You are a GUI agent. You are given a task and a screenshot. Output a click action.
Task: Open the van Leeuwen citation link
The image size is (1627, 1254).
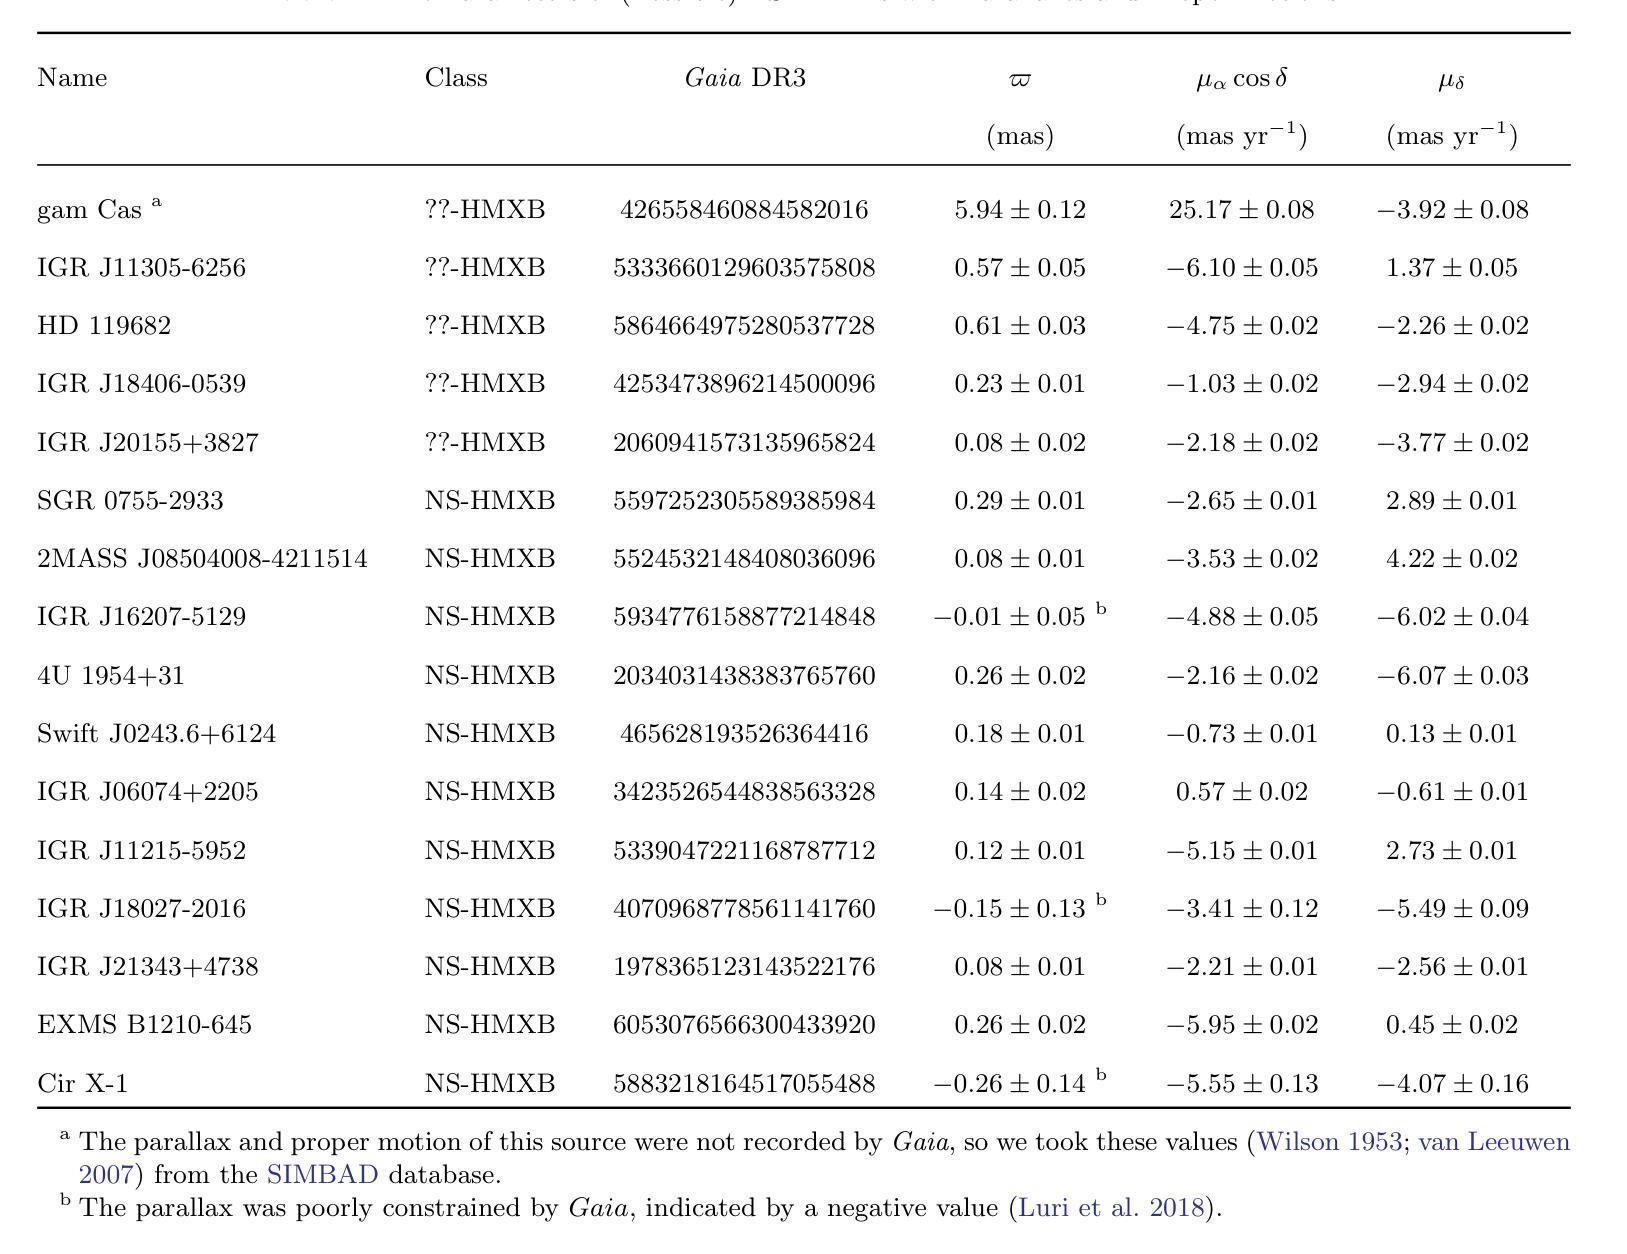coord(1494,1142)
